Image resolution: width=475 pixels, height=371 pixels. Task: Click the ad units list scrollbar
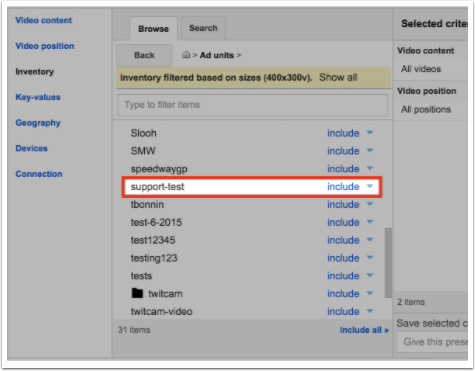[388, 263]
